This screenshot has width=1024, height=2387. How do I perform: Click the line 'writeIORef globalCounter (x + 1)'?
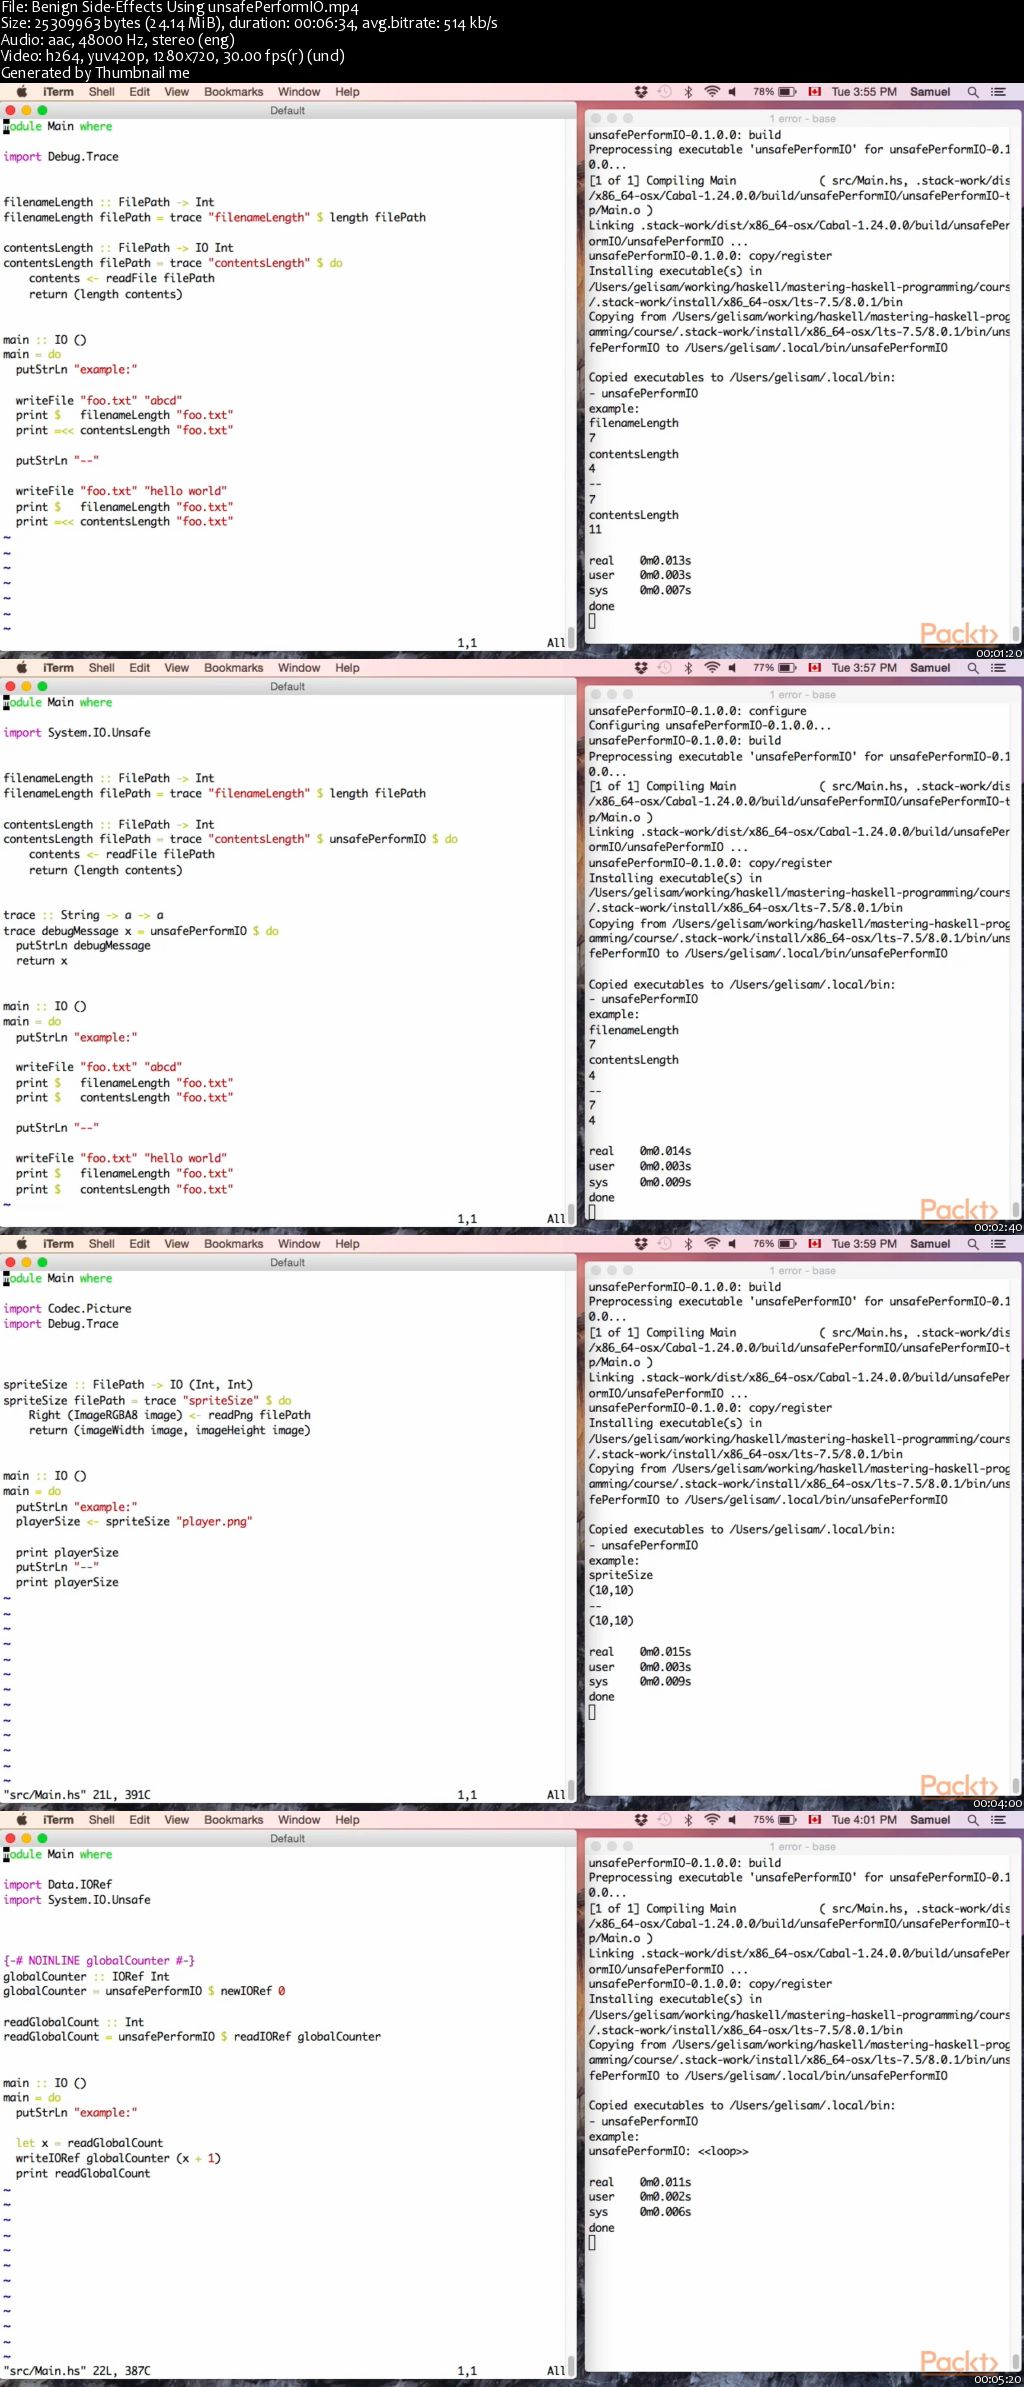(118, 2158)
